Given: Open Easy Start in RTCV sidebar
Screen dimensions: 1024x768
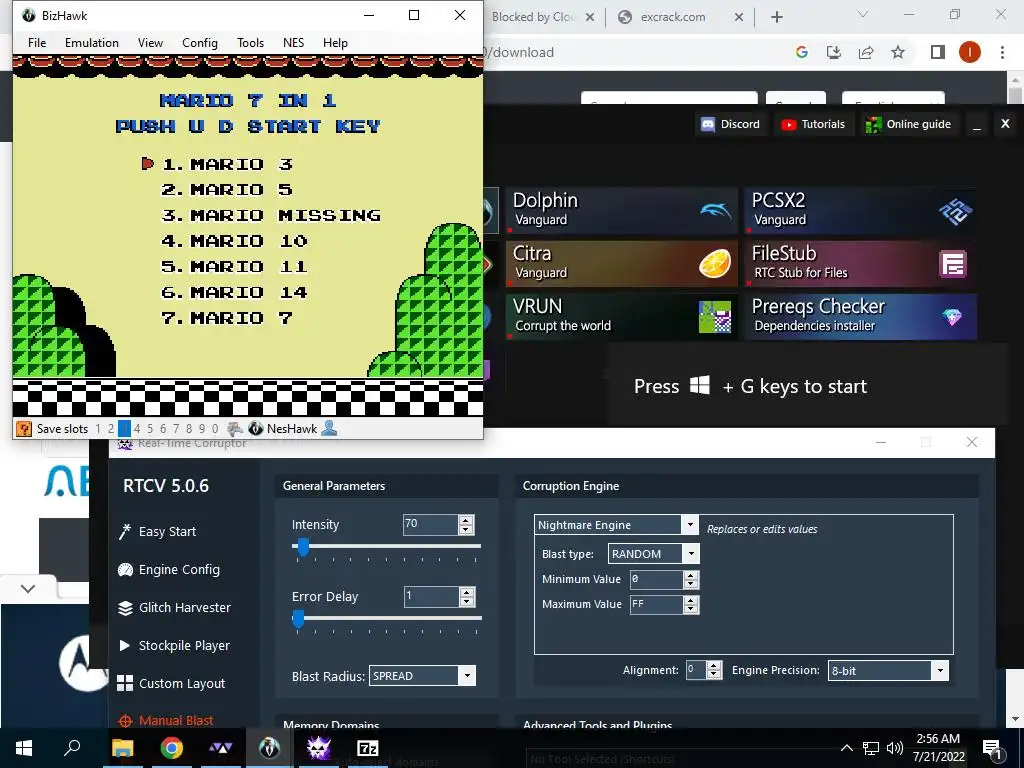Looking at the screenshot, I should tap(157, 532).
